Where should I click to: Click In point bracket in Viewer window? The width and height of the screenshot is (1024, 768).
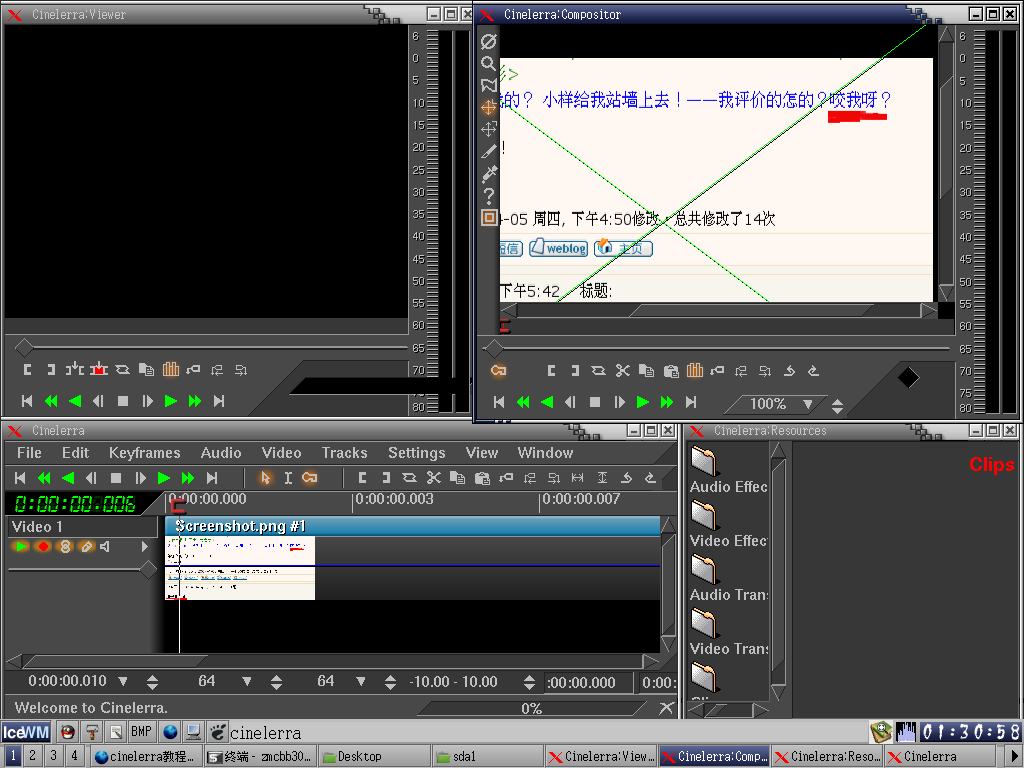(27, 370)
